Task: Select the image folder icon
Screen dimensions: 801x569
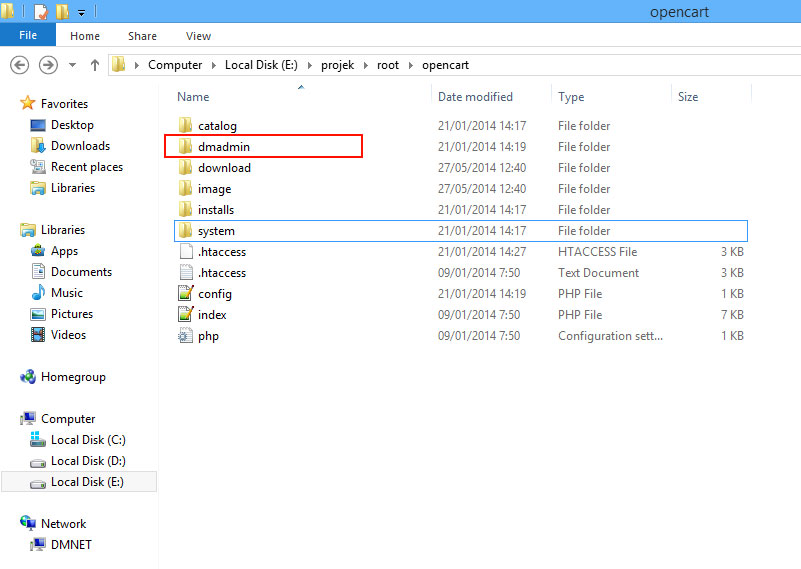Action: point(185,188)
